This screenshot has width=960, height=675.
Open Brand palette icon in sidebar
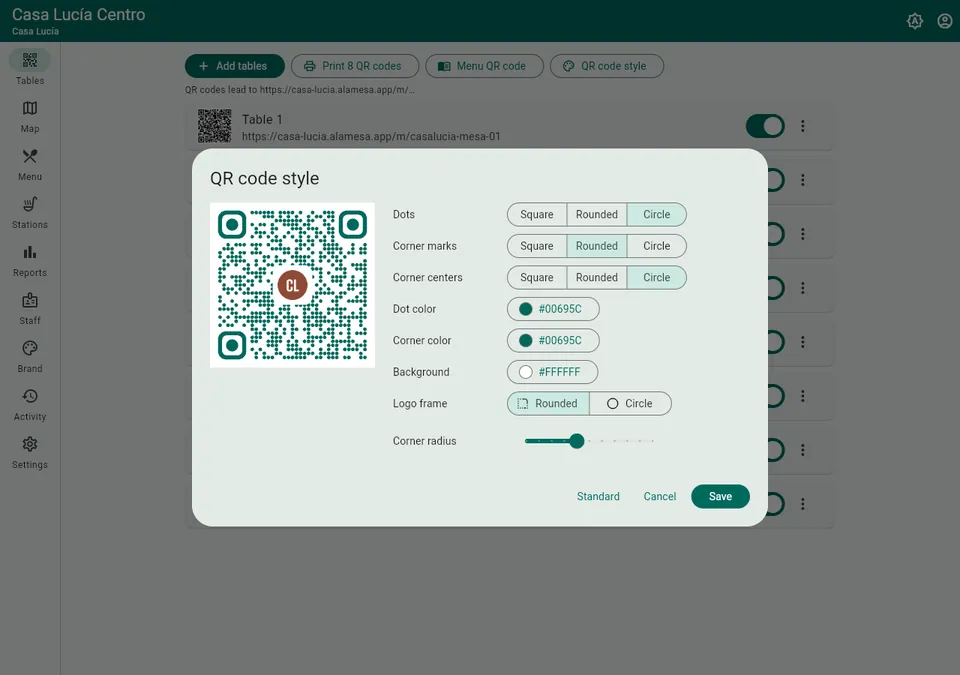point(29,348)
